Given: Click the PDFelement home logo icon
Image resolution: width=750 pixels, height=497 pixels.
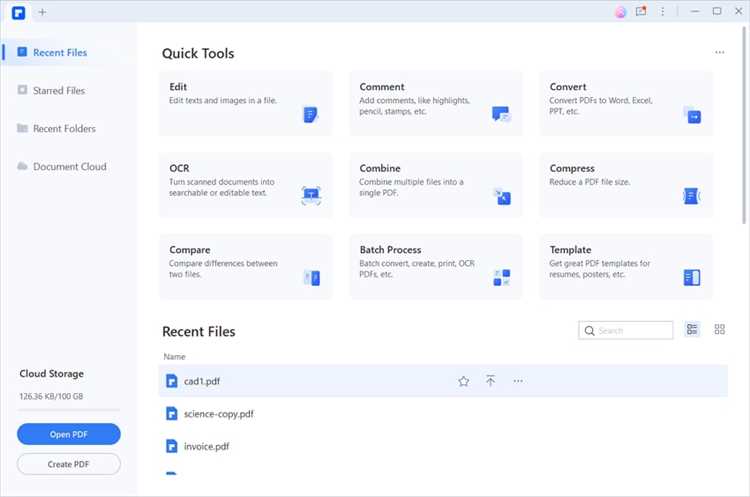Looking at the screenshot, I should click(18, 12).
